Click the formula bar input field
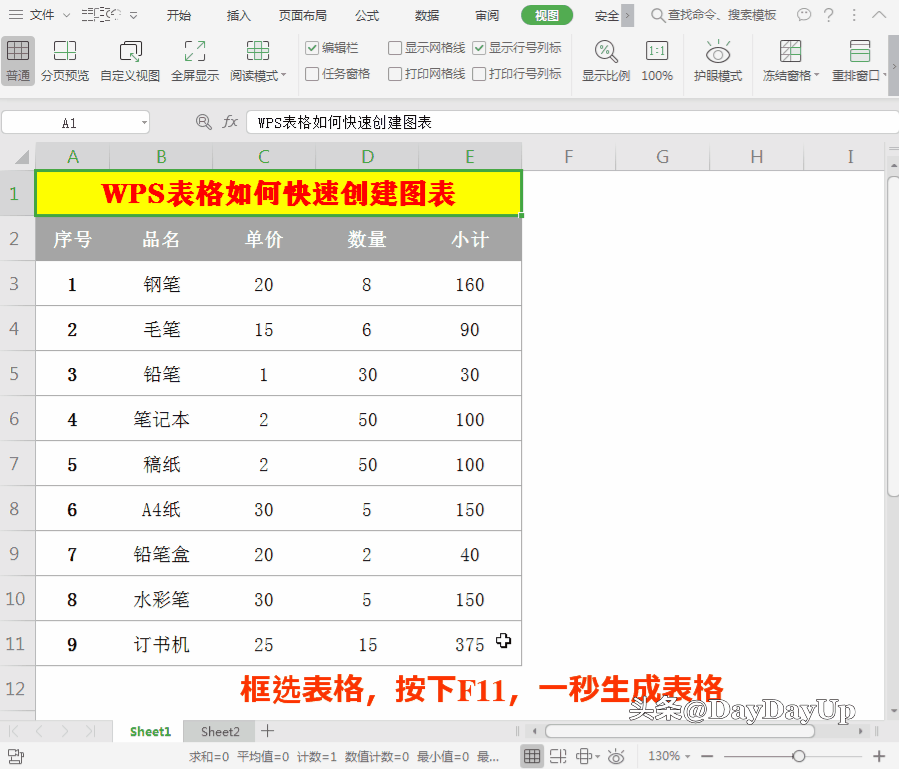 572,122
